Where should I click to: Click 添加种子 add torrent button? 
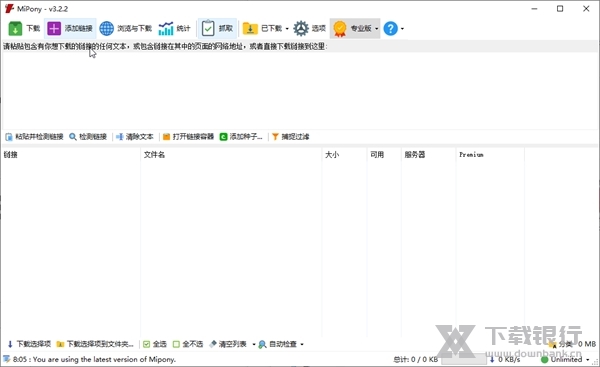241,137
